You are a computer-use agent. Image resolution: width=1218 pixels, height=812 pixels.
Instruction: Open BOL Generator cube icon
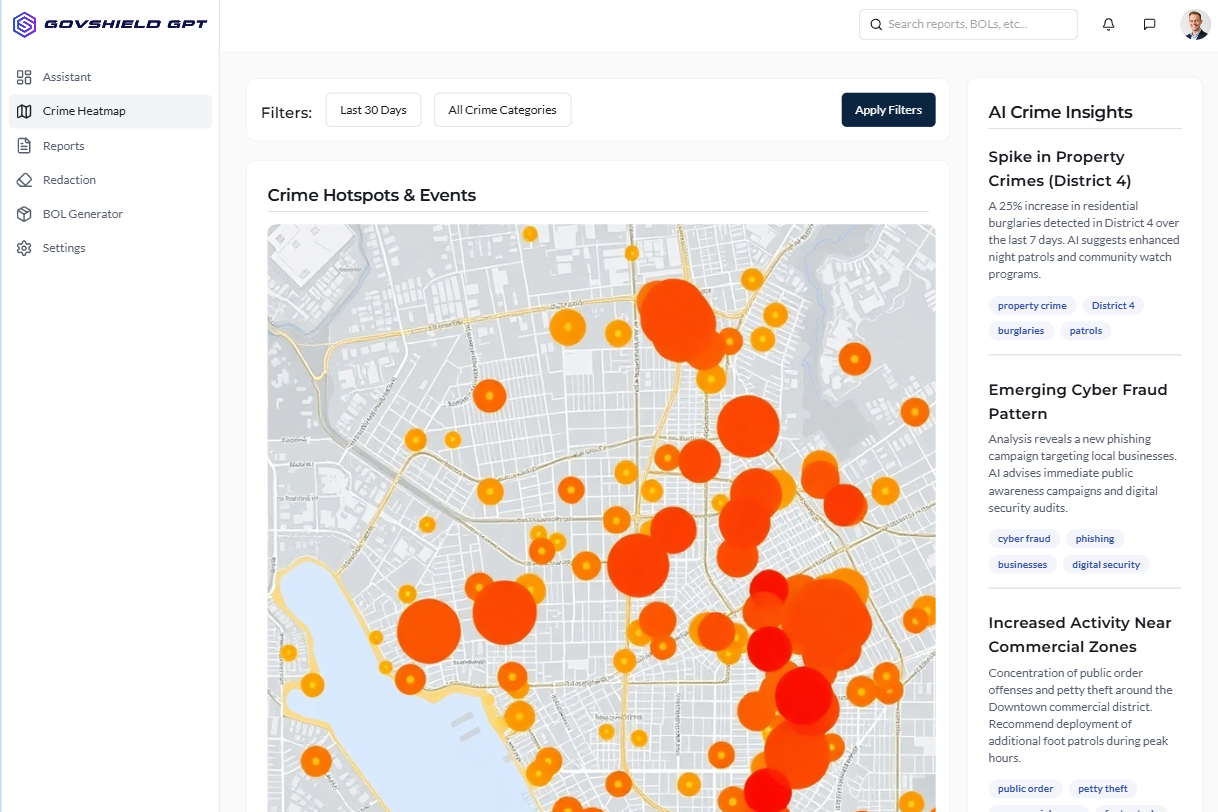tap(25, 214)
